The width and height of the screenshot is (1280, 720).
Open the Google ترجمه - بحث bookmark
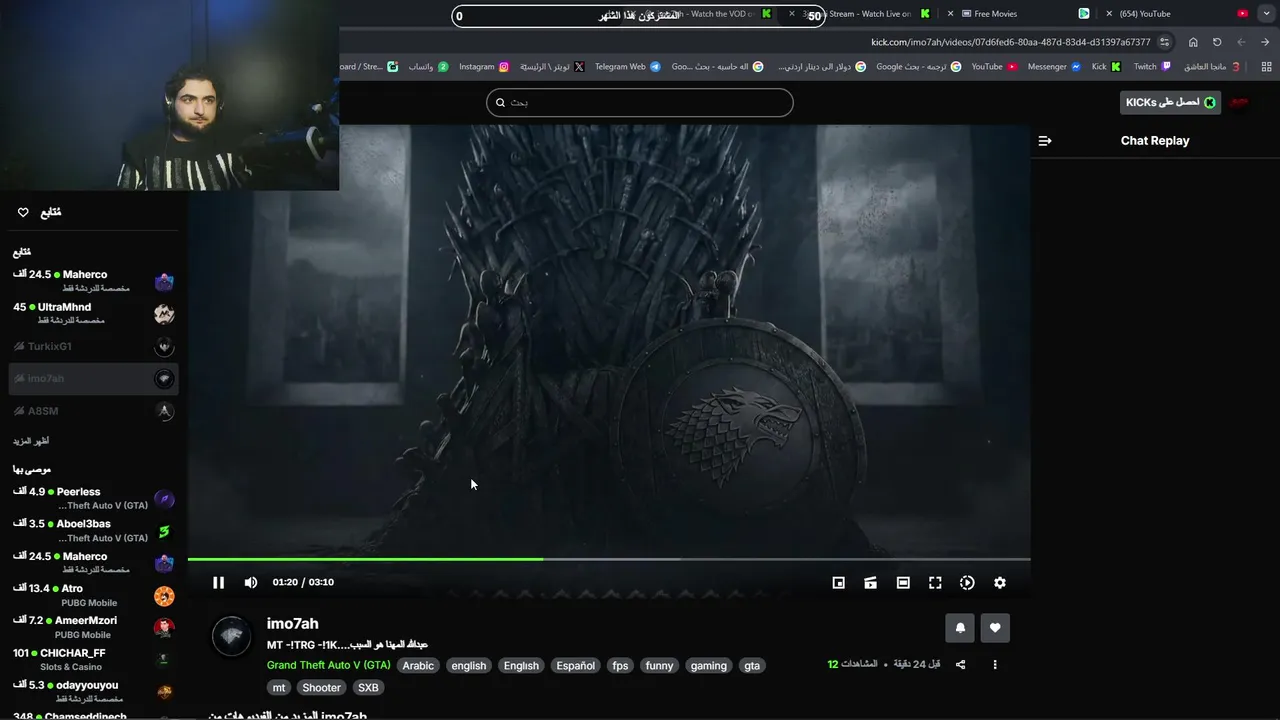tap(920, 67)
